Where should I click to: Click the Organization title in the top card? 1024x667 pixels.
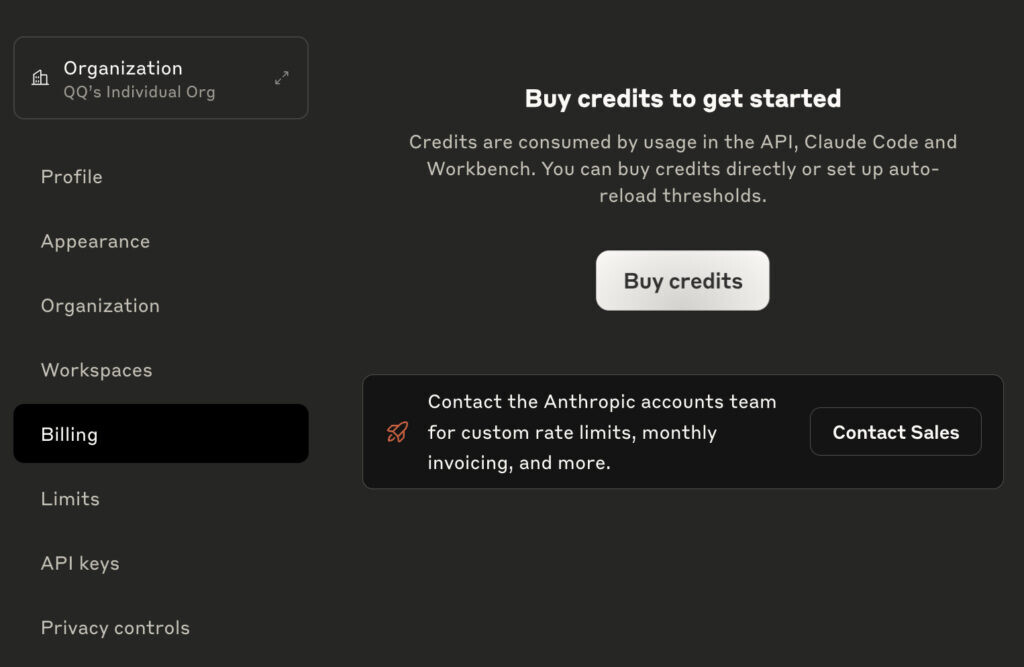(123, 68)
